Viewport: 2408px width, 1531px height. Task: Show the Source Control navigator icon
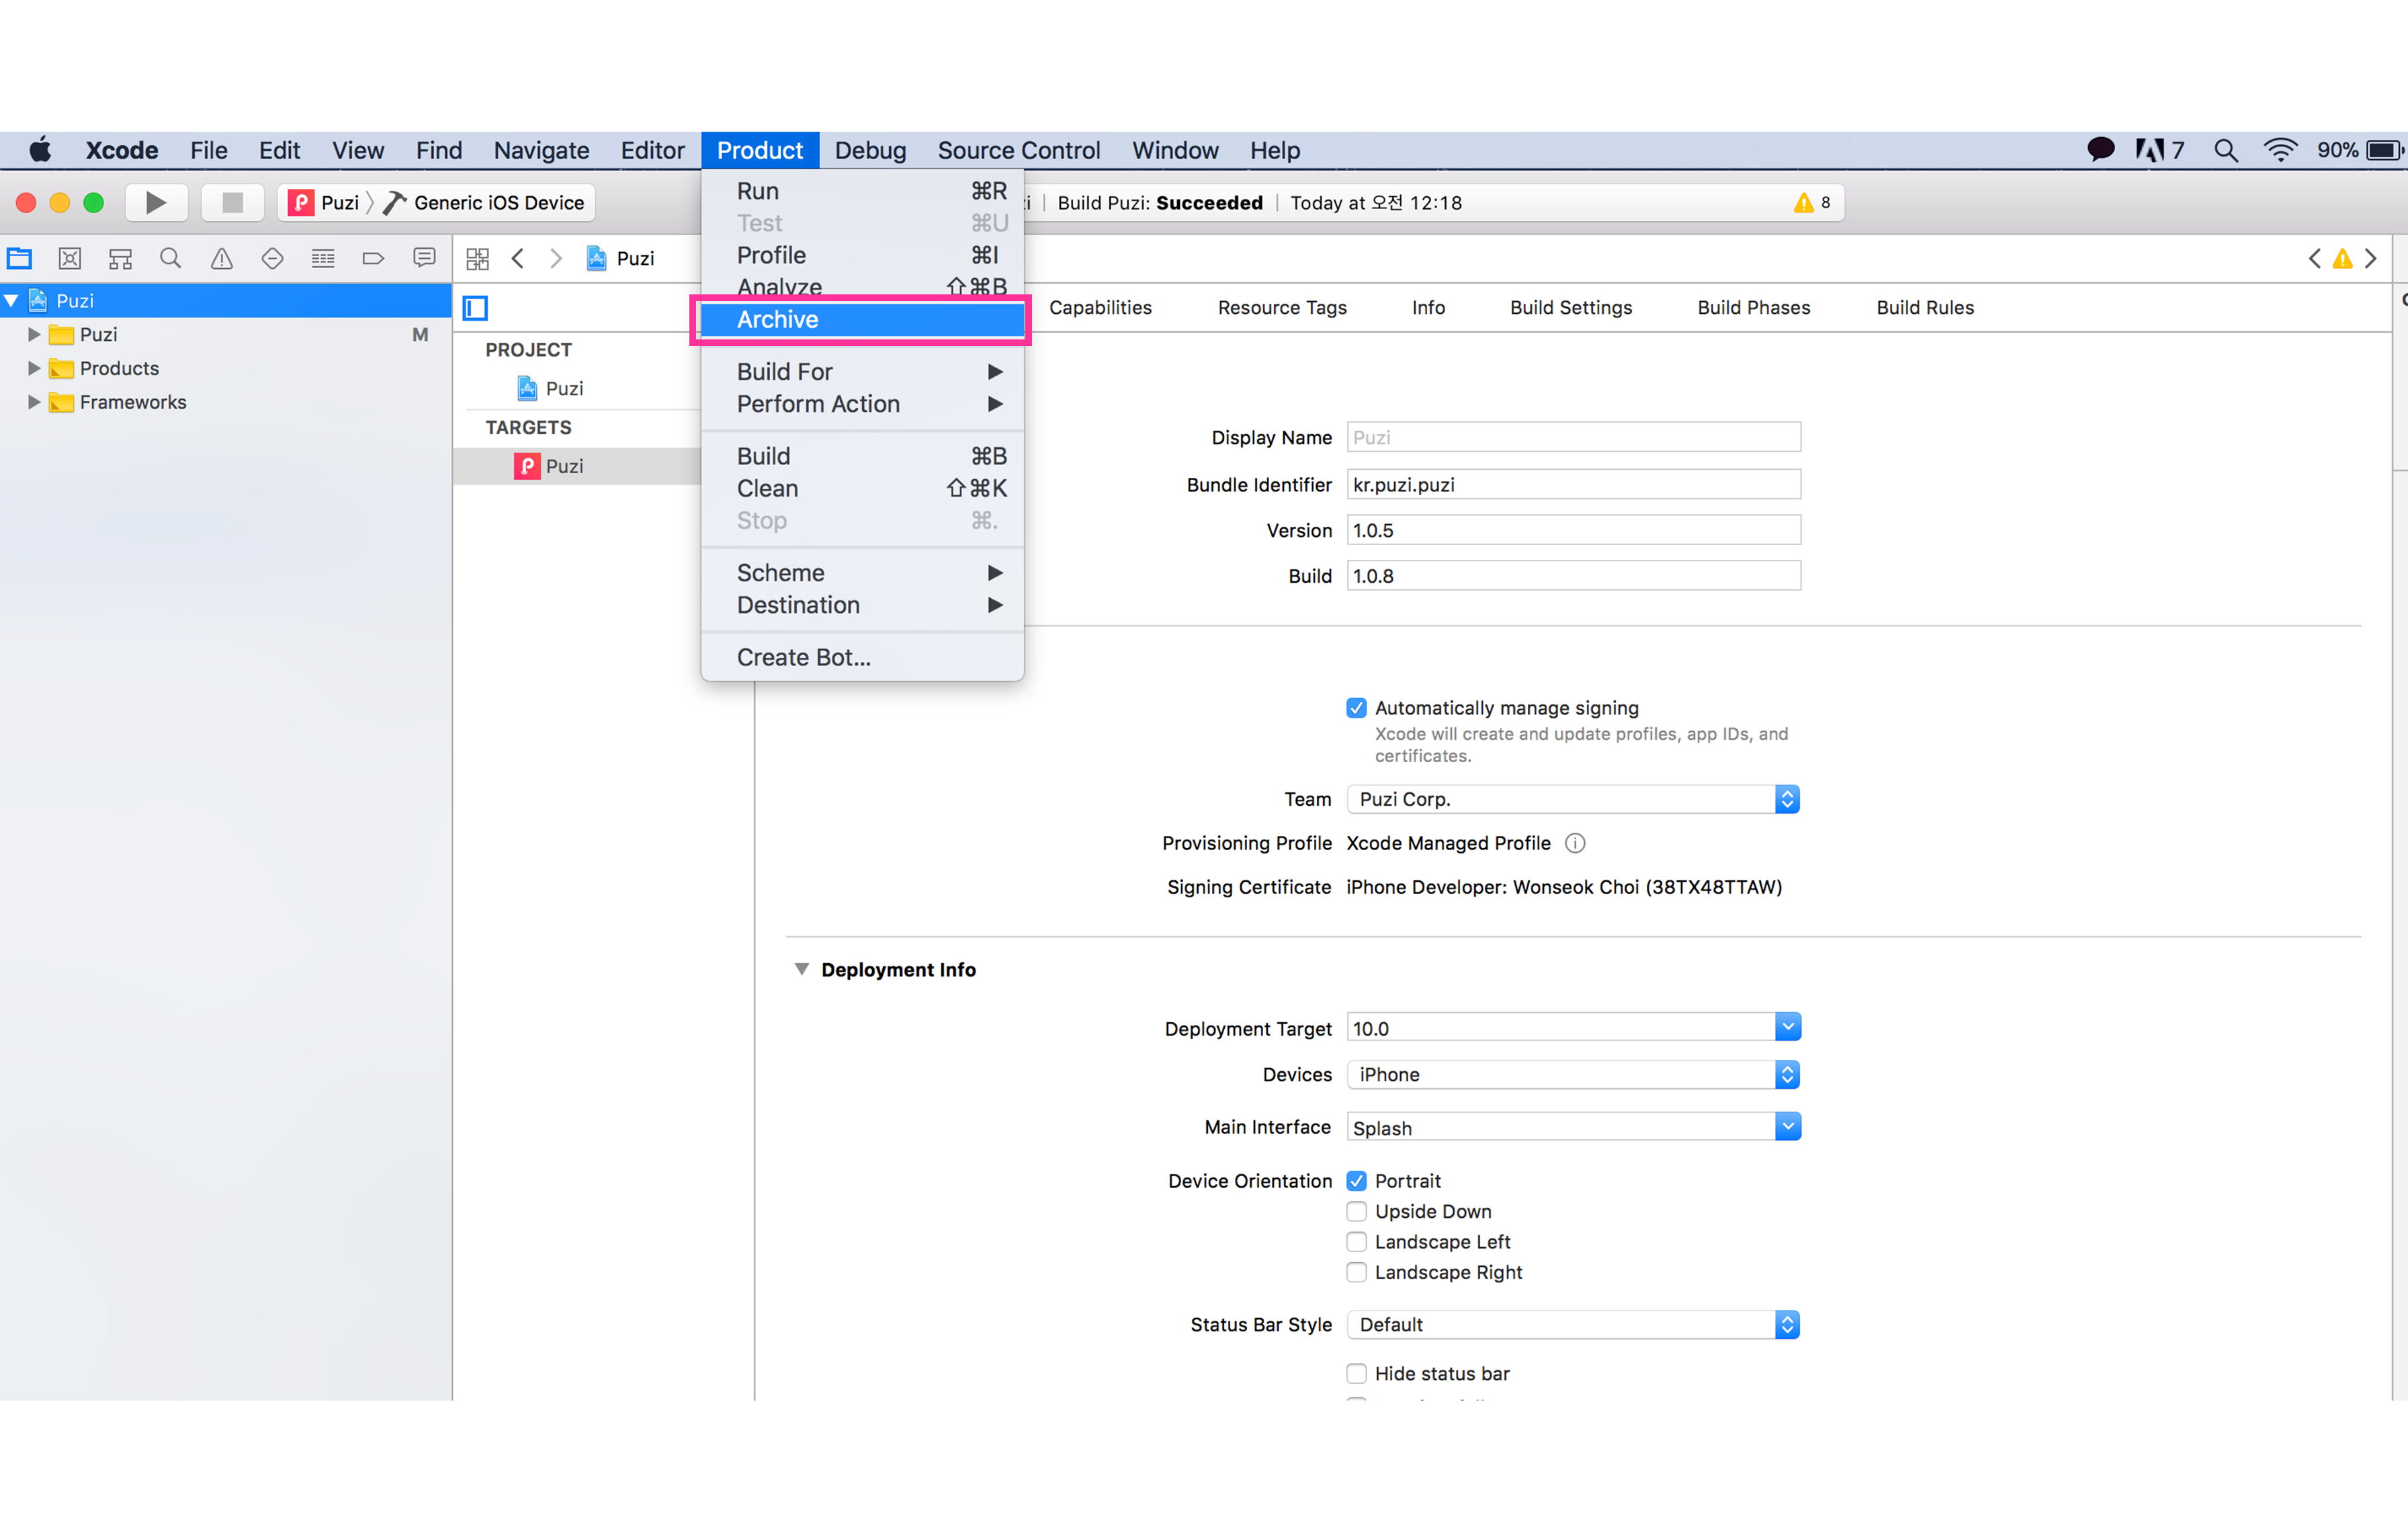pos(70,259)
